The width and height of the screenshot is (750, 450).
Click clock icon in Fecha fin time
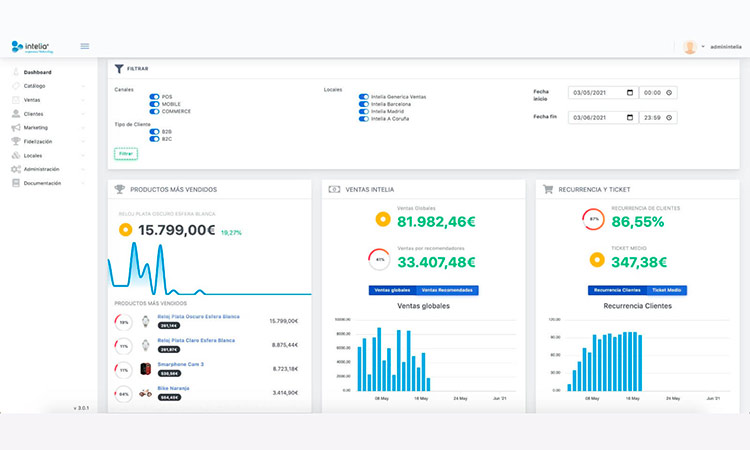670,117
